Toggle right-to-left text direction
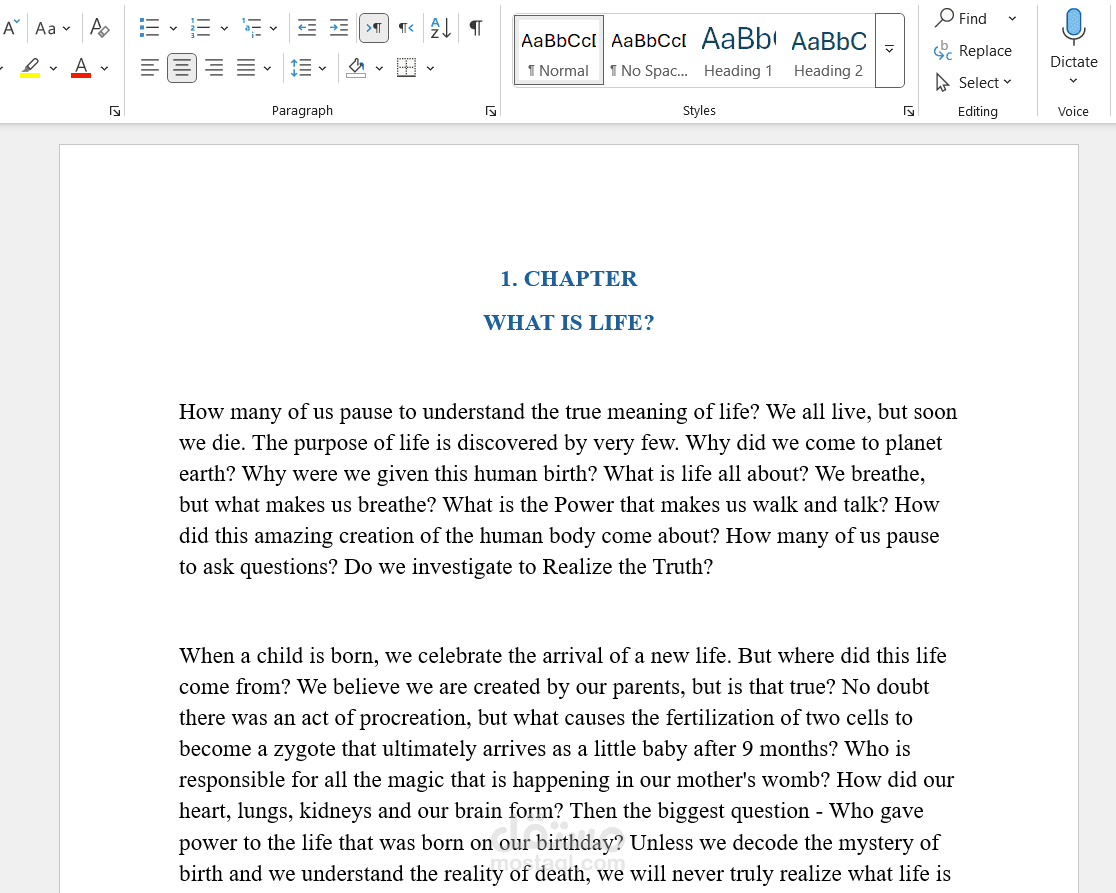The width and height of the screenshot is (1116, 893). coord(406,28)
